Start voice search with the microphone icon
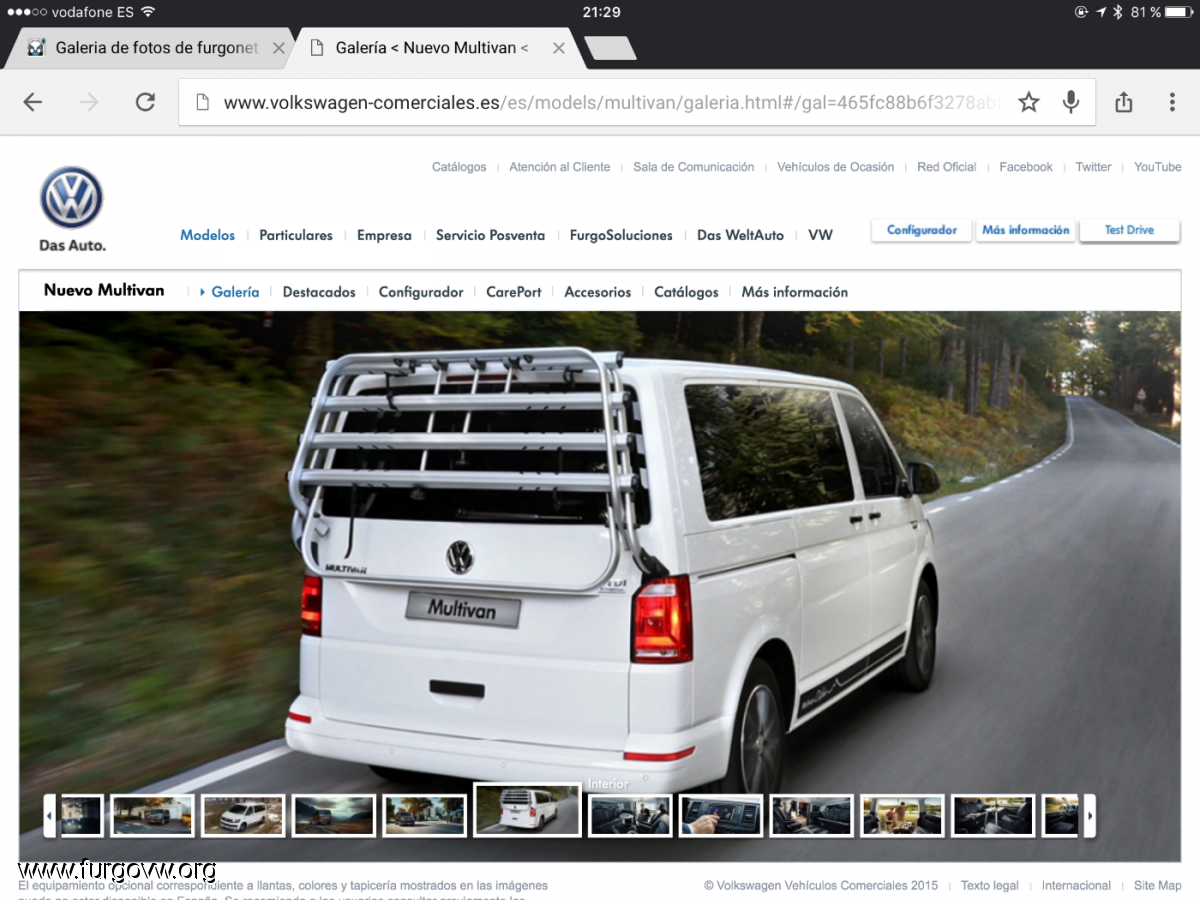 coord(1071,102)
